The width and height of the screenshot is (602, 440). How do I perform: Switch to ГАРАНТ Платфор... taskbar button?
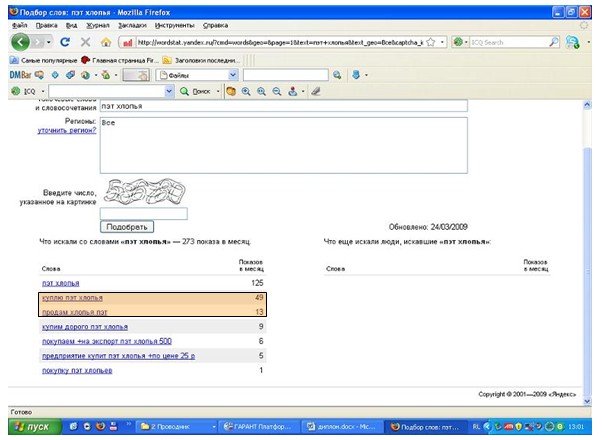259,427
